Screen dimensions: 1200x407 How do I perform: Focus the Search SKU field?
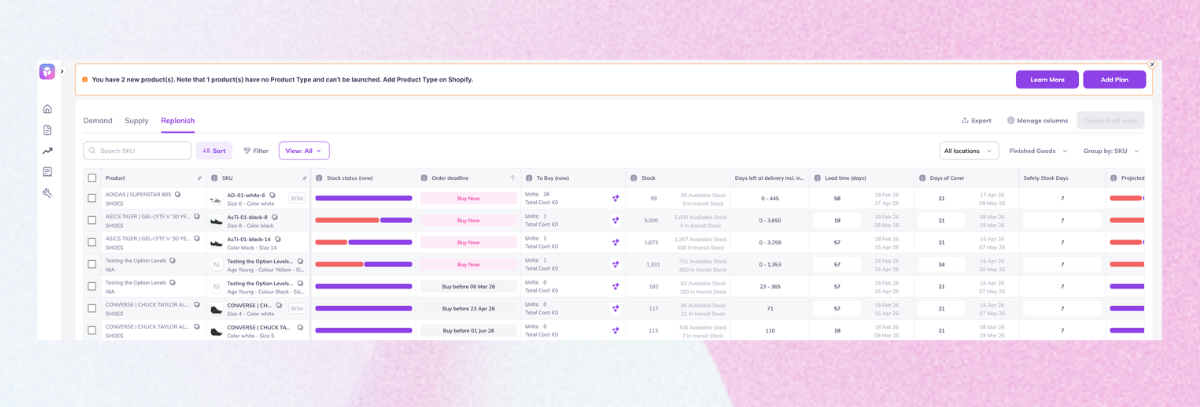(x=138, y=151)
